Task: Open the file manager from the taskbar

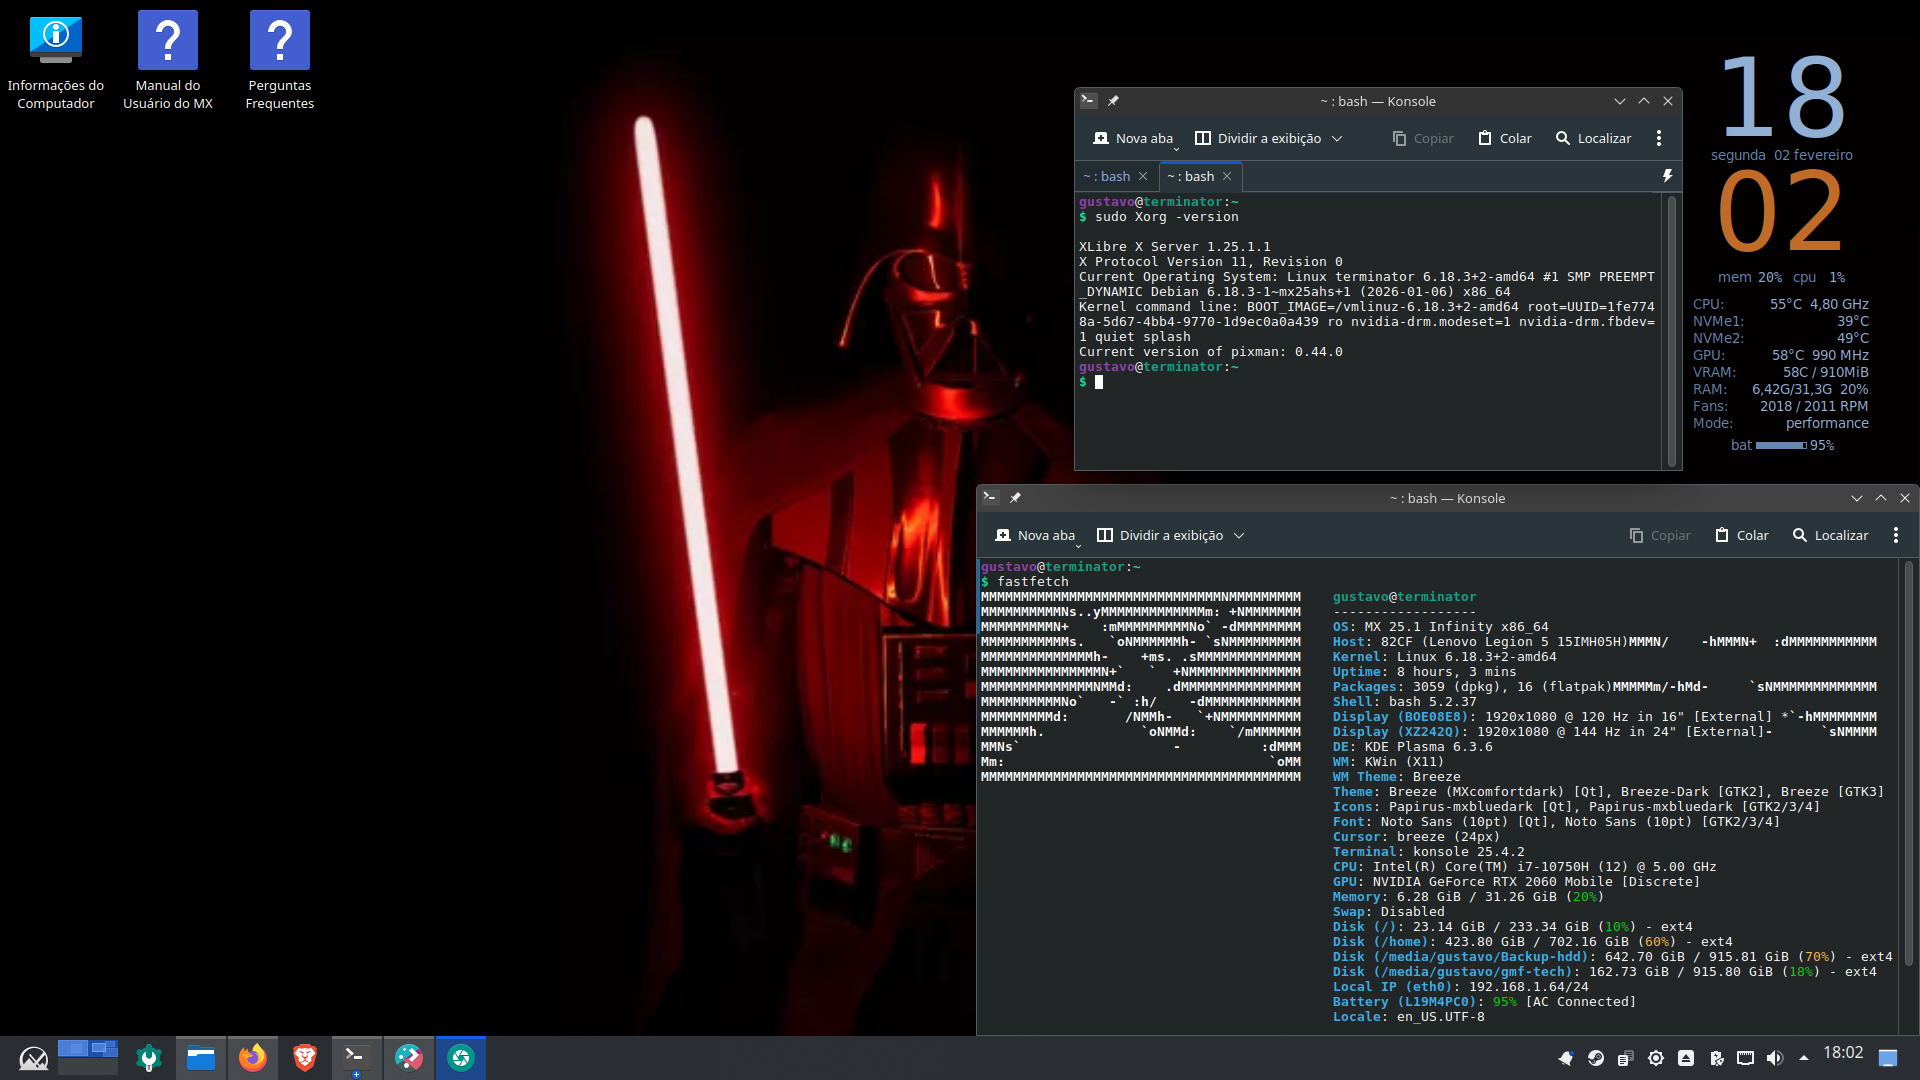Action: (x=201, y=1058)
